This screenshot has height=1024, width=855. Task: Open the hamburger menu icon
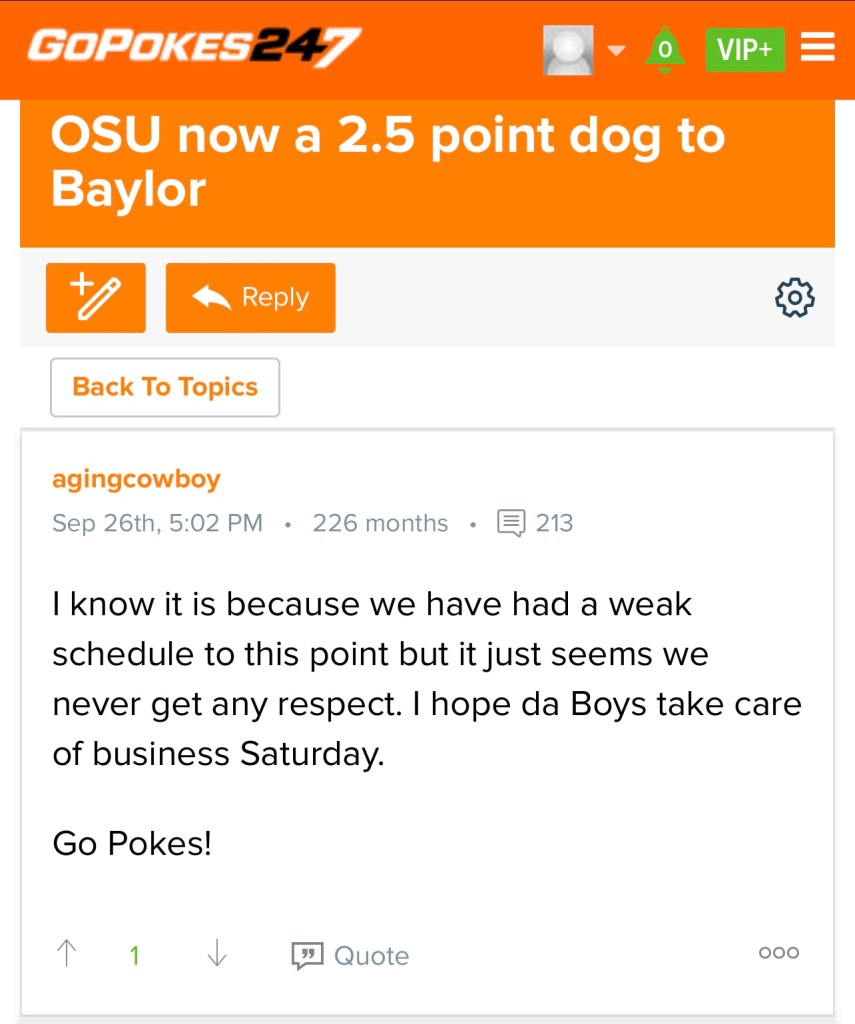tap(818, 48)
